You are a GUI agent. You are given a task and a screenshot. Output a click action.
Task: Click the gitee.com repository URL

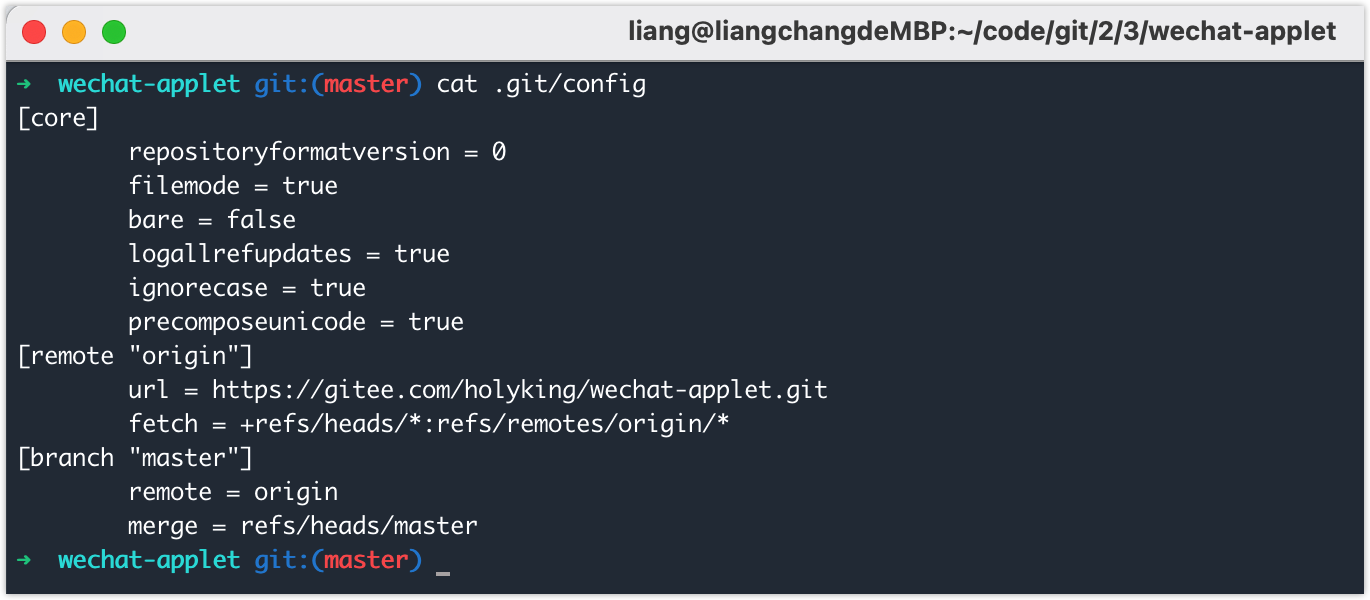[520, 390]
